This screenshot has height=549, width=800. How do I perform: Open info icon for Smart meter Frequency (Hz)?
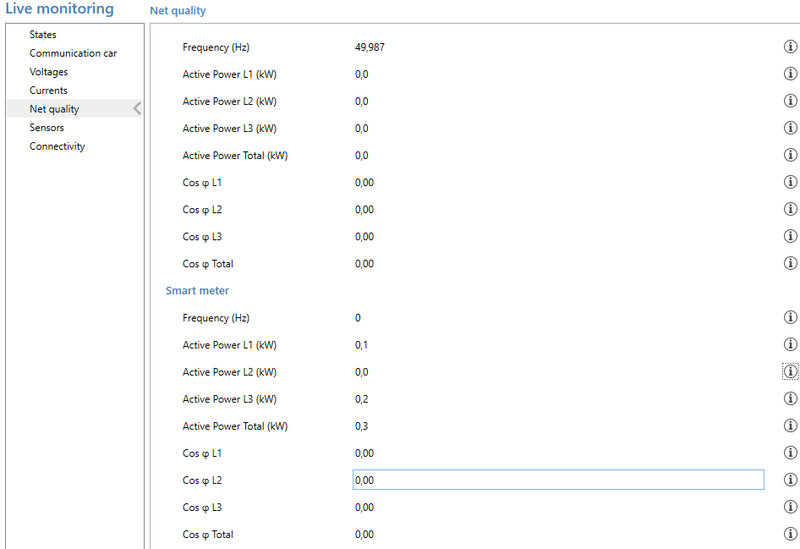coord(790,317)
